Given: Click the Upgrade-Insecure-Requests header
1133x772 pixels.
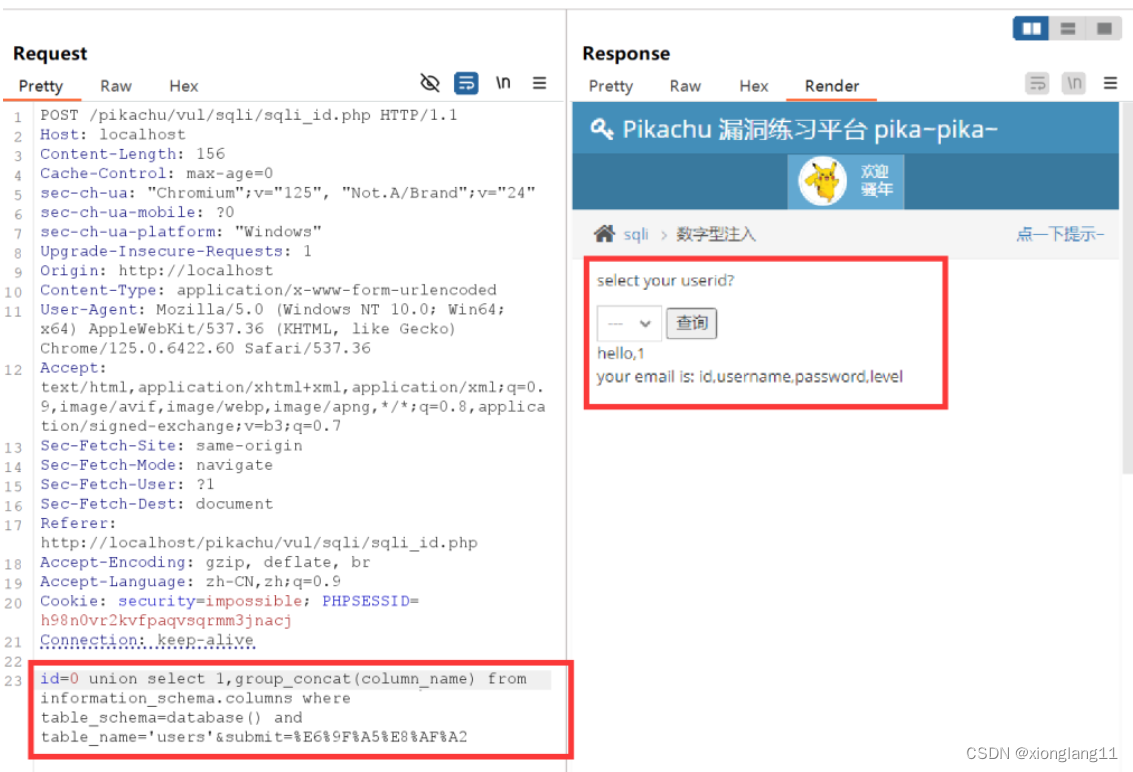Looking at the screenshot, I should point(176,251).
